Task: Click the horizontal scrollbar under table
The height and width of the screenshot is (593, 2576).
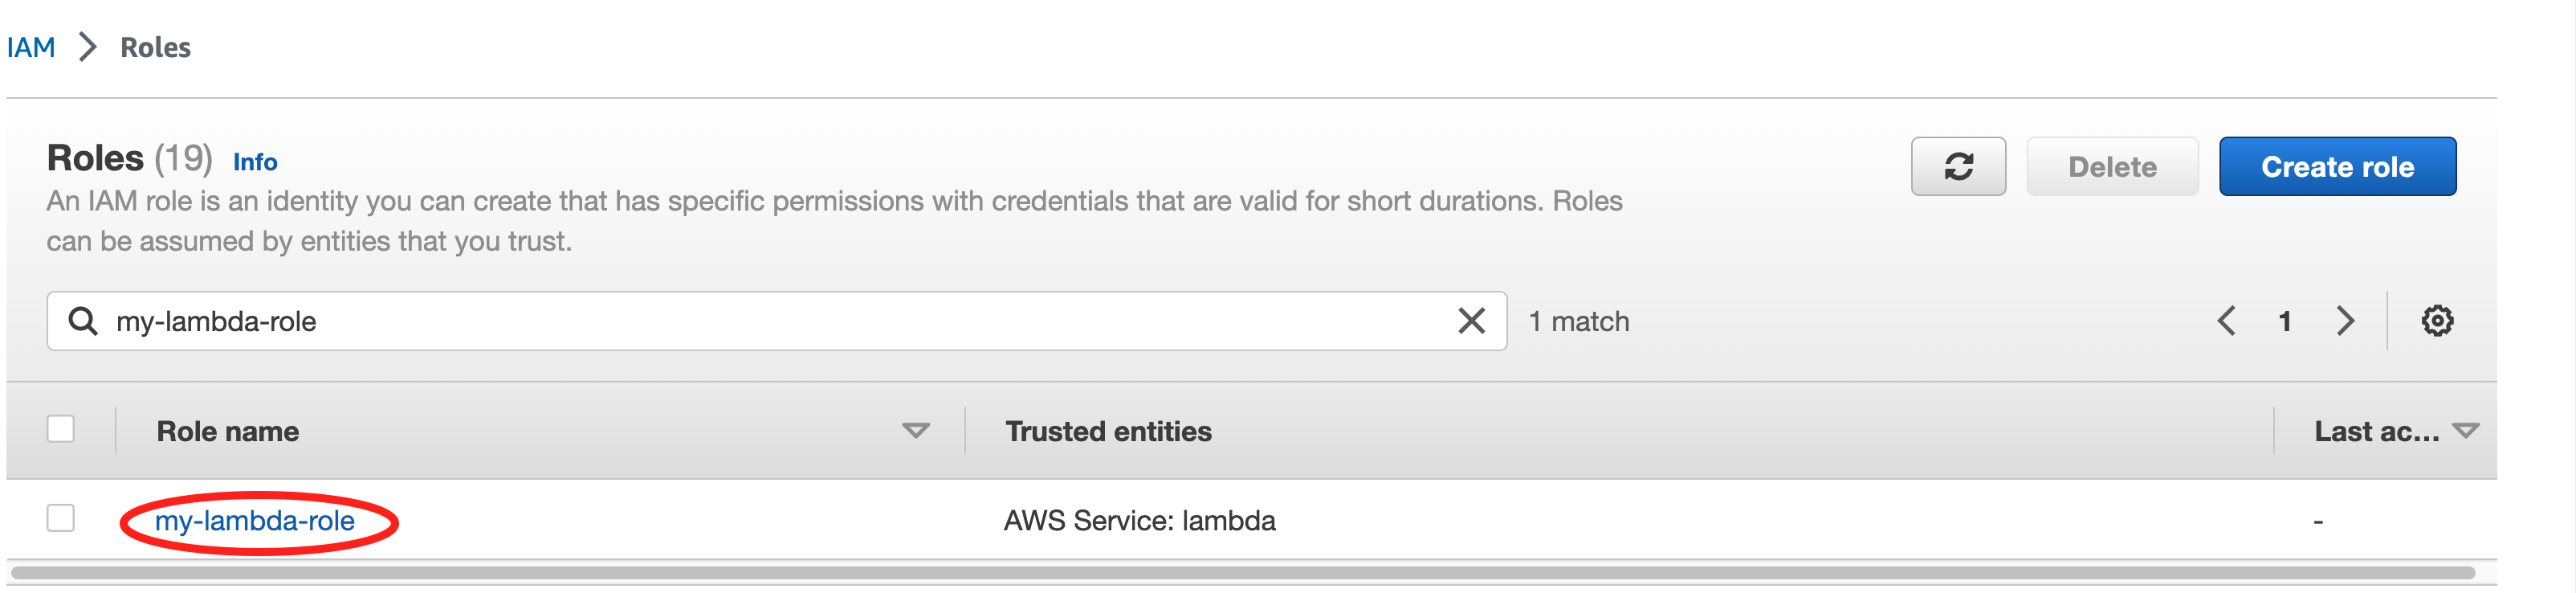Action: coord(1243,573)
